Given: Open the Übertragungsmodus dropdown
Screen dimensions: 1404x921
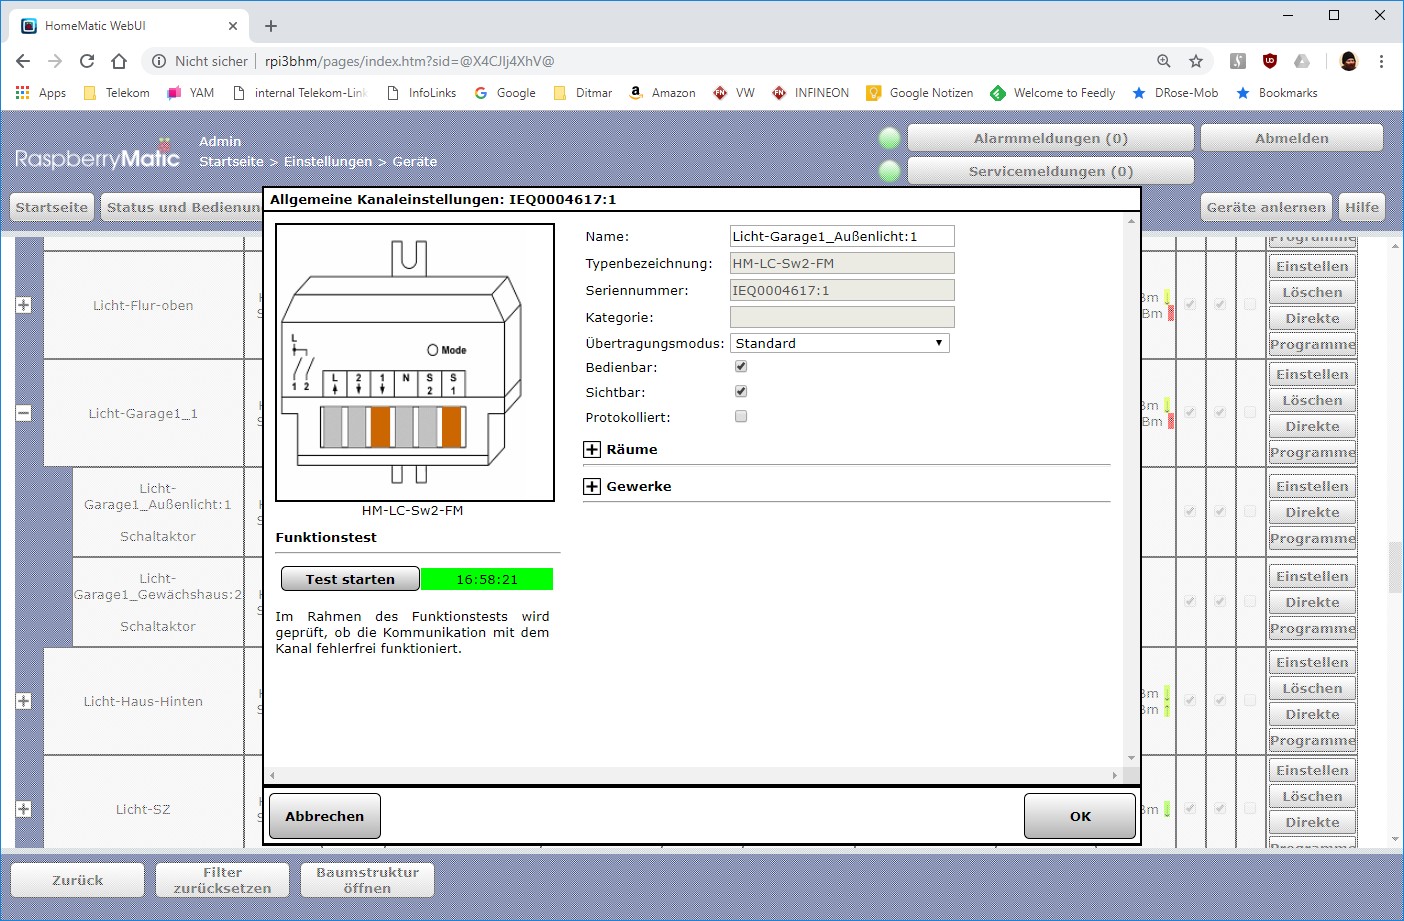Looking at the screenshot, I should coord(840,343).
